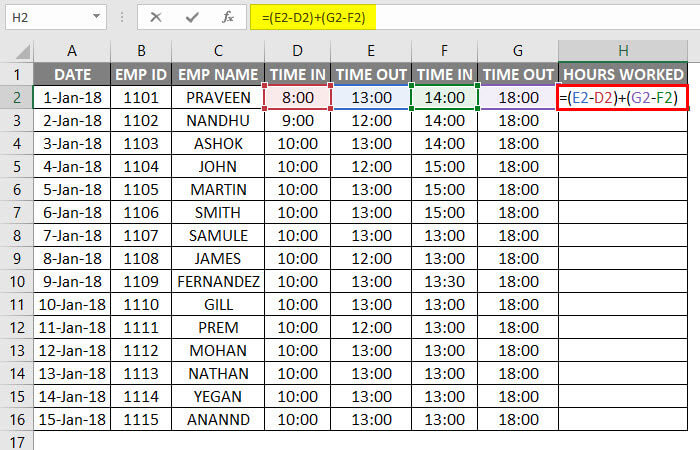
Task: Click the 9:00 time in cell
Action: [297, 121]
